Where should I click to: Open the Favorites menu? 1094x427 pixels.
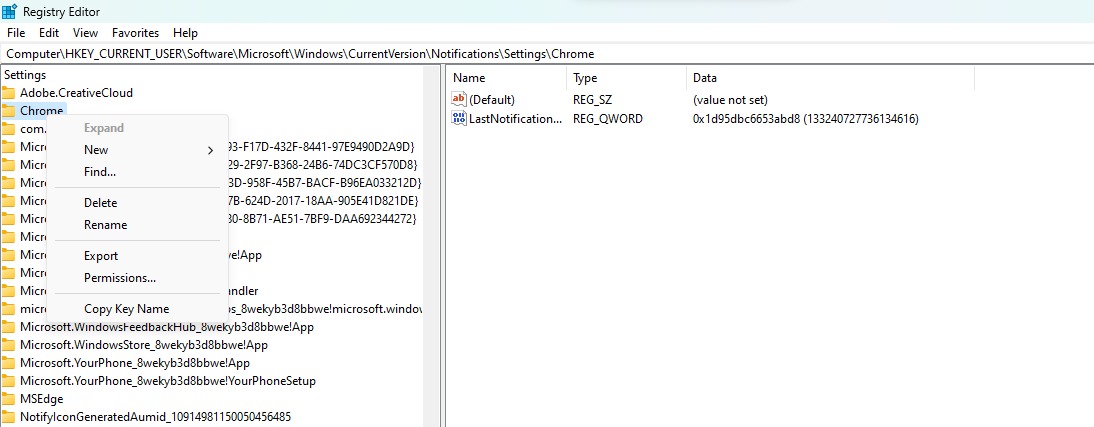click(135, 33)
